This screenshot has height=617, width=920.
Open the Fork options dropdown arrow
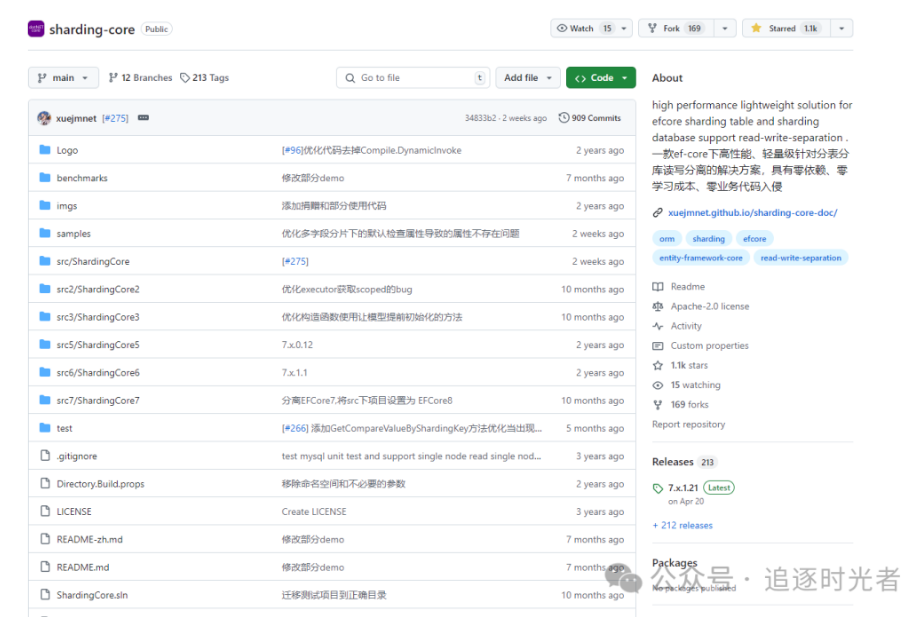[725, 28]
